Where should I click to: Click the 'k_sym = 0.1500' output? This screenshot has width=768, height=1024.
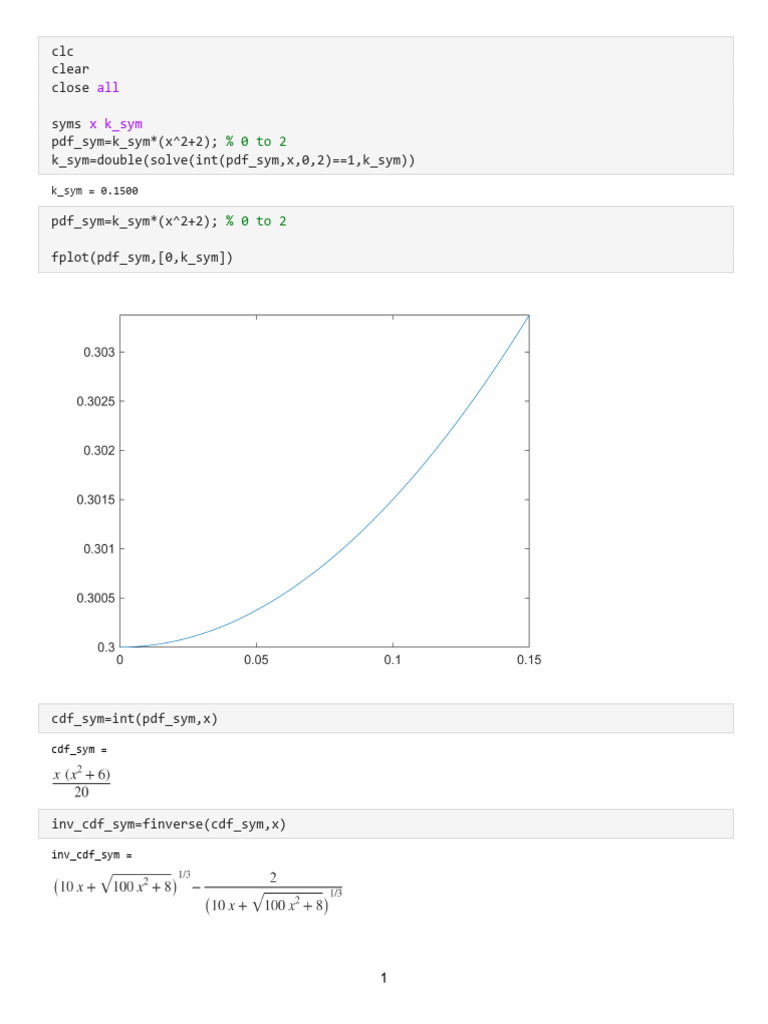tap(95, 191)
